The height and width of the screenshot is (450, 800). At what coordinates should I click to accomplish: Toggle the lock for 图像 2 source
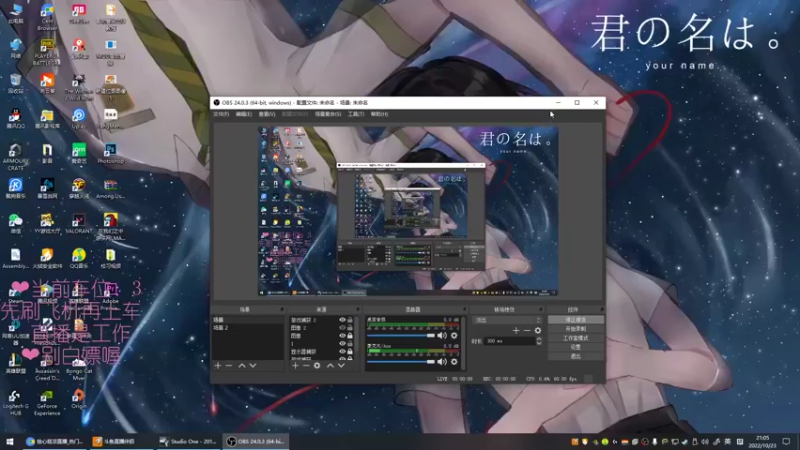tap(350, 328)
